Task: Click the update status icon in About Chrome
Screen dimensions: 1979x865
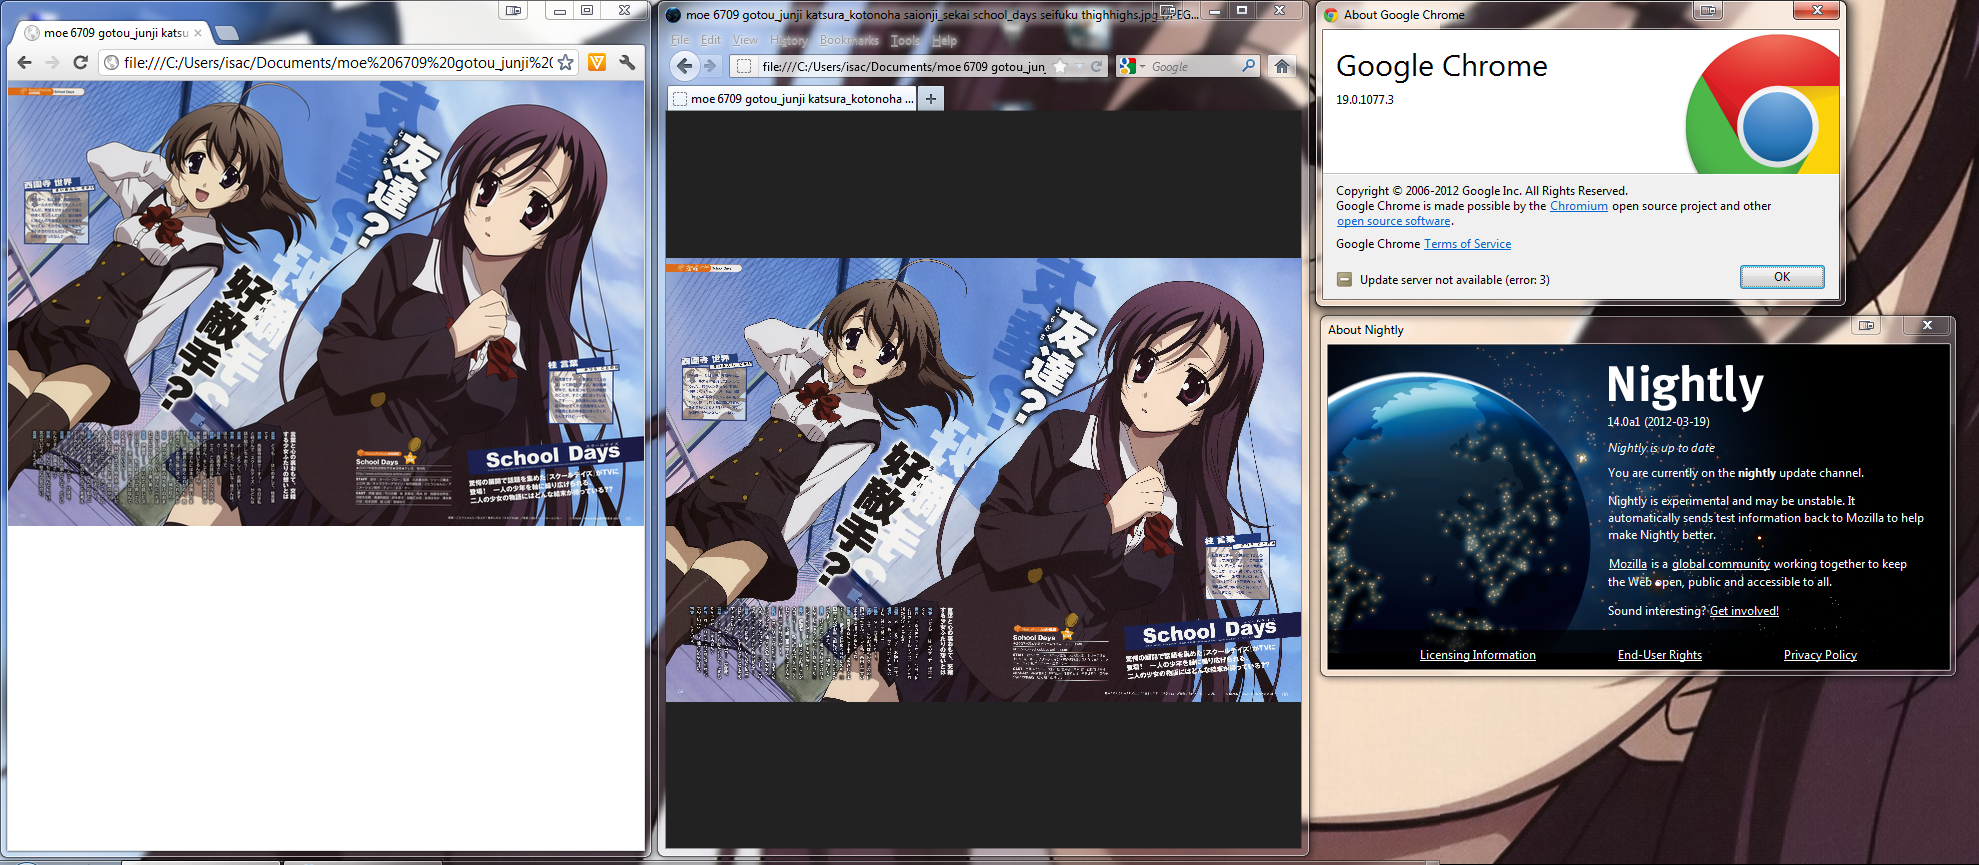Action: coord(1344,280)
